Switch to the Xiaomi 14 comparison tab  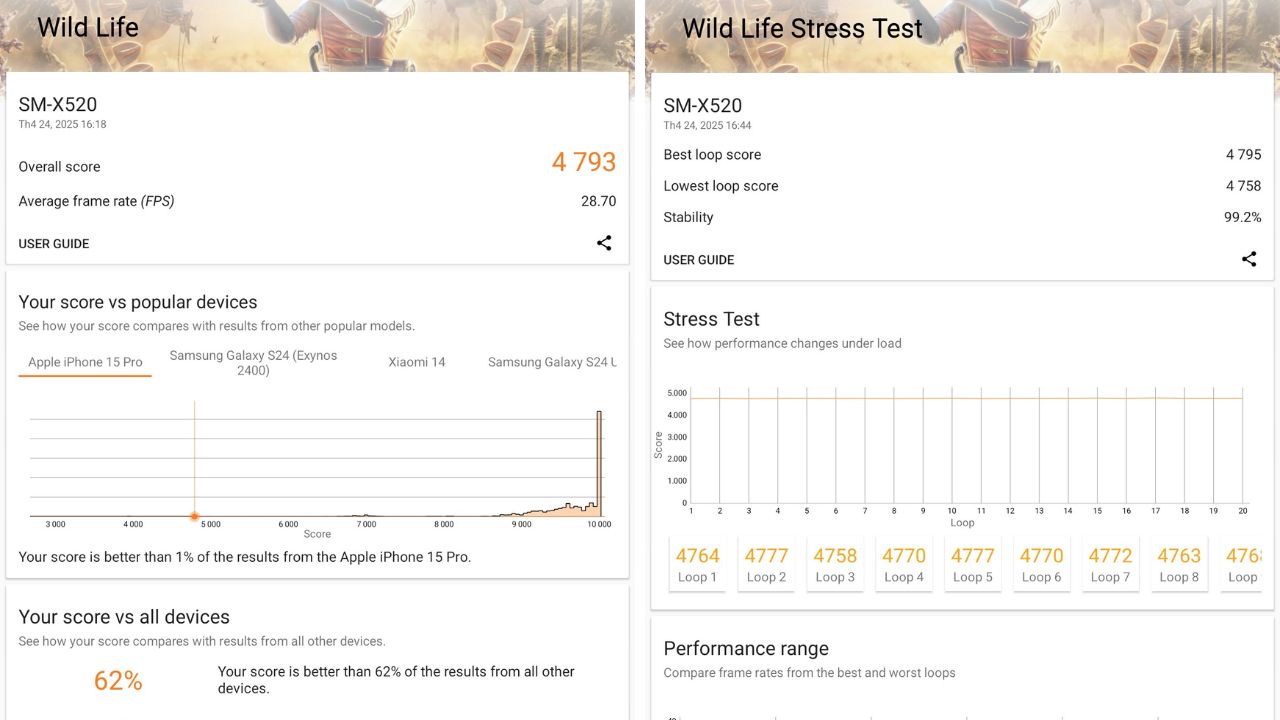(x=417, y=362)
